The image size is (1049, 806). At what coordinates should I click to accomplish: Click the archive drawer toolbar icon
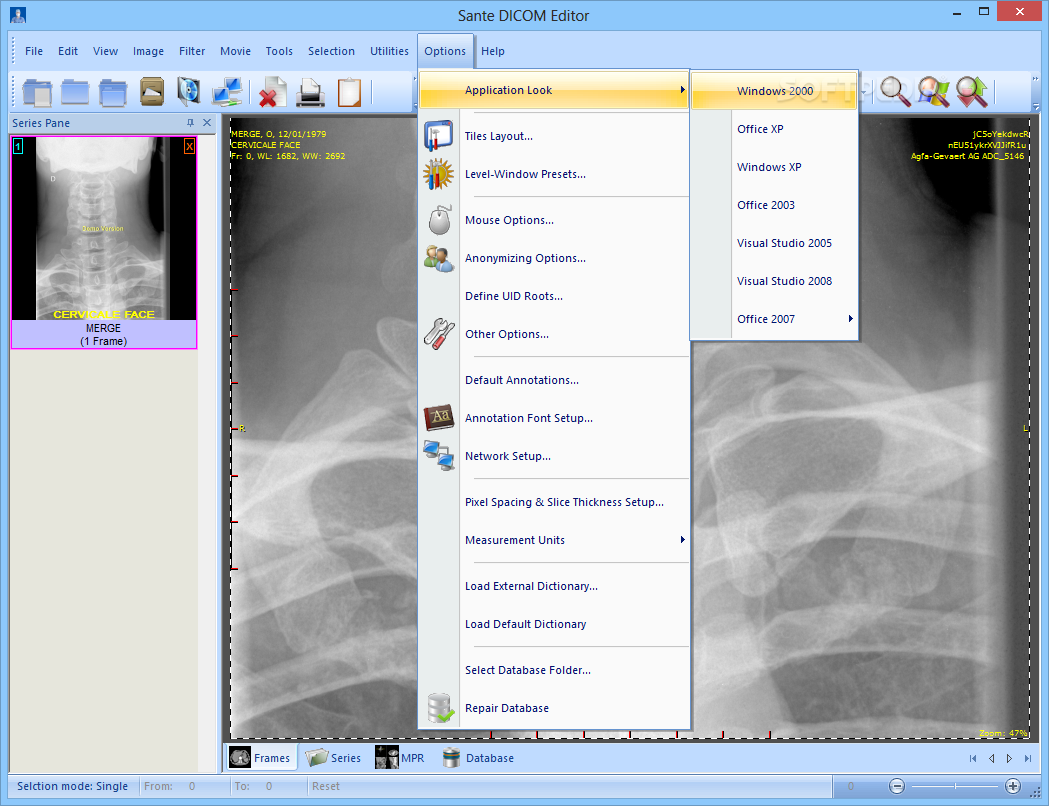tap(152, 92)
